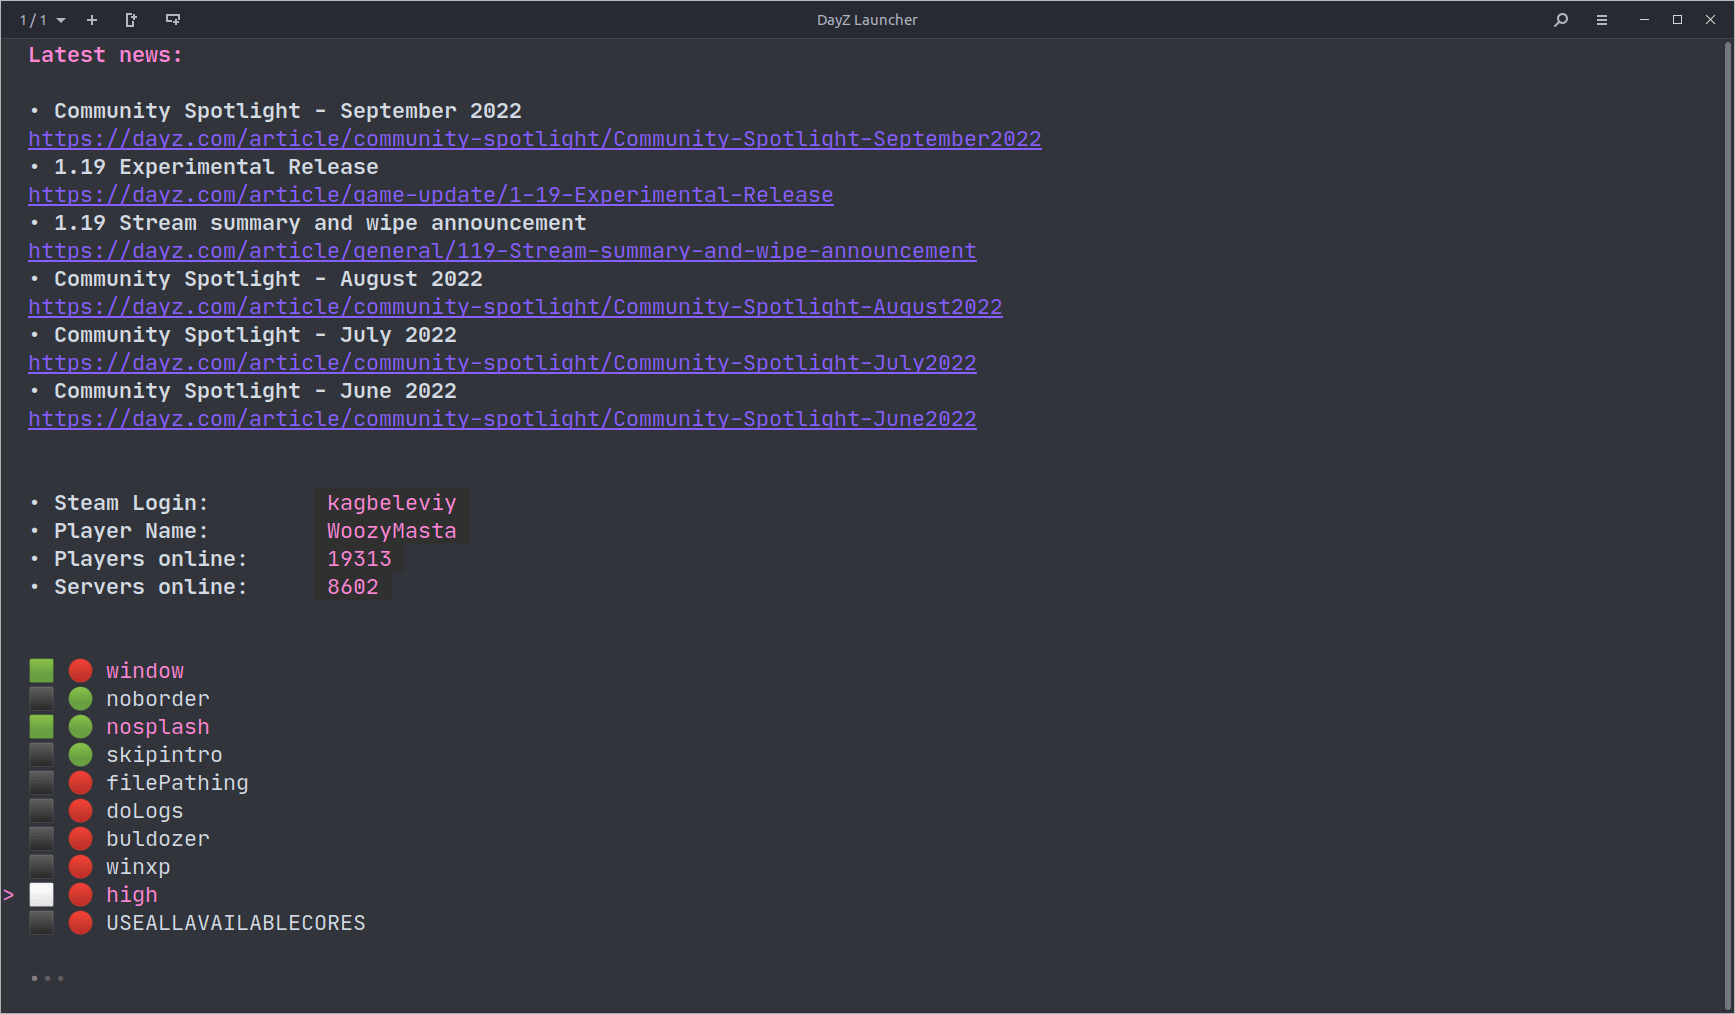Toggle the high option checkbox
Viewport: 1735px width, 1014px height.
[41, 894]
